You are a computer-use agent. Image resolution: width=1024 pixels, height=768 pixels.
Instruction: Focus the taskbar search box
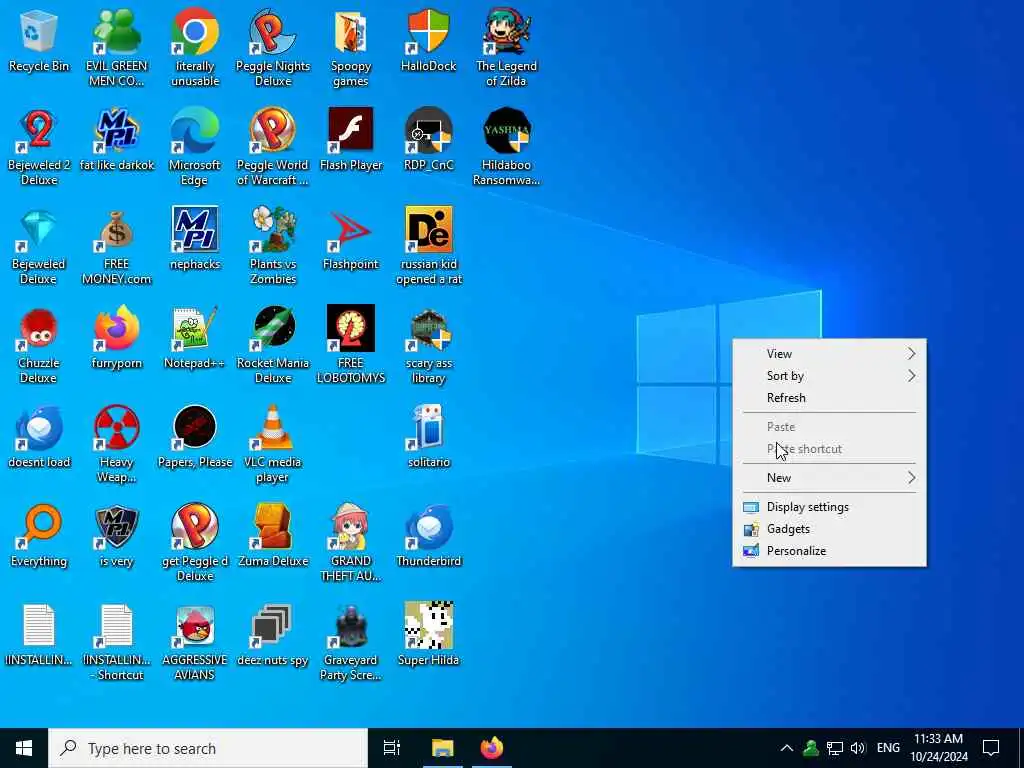coord(208,748)
